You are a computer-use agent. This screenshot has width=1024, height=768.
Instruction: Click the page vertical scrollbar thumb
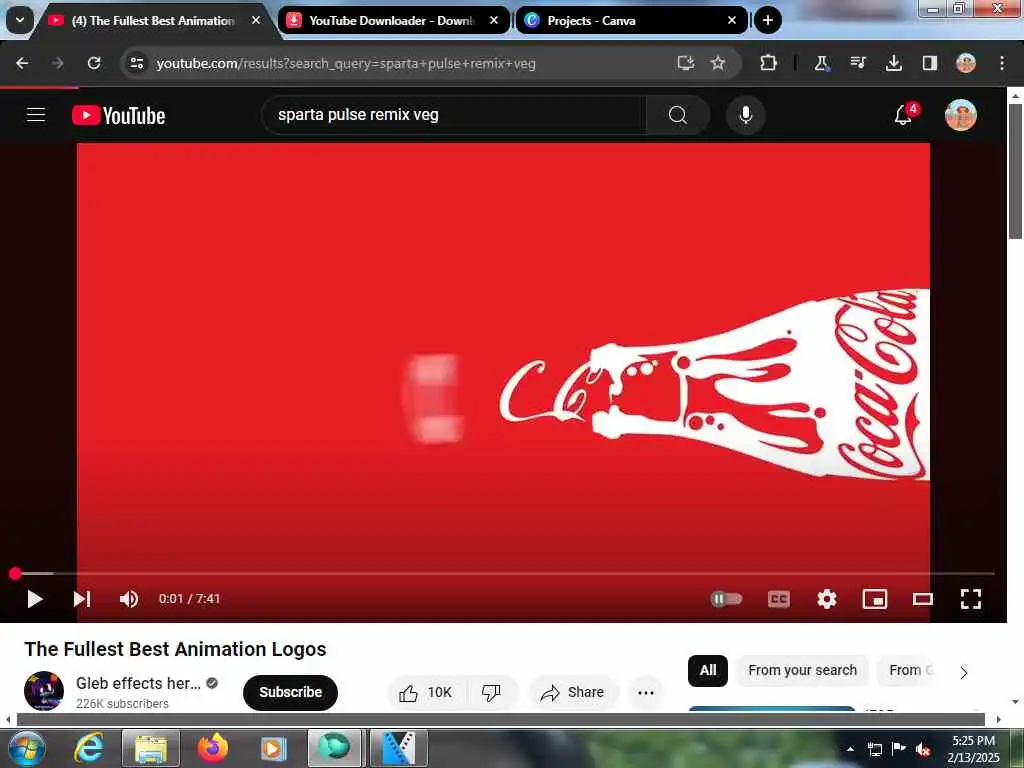[x=1015, y=171]
